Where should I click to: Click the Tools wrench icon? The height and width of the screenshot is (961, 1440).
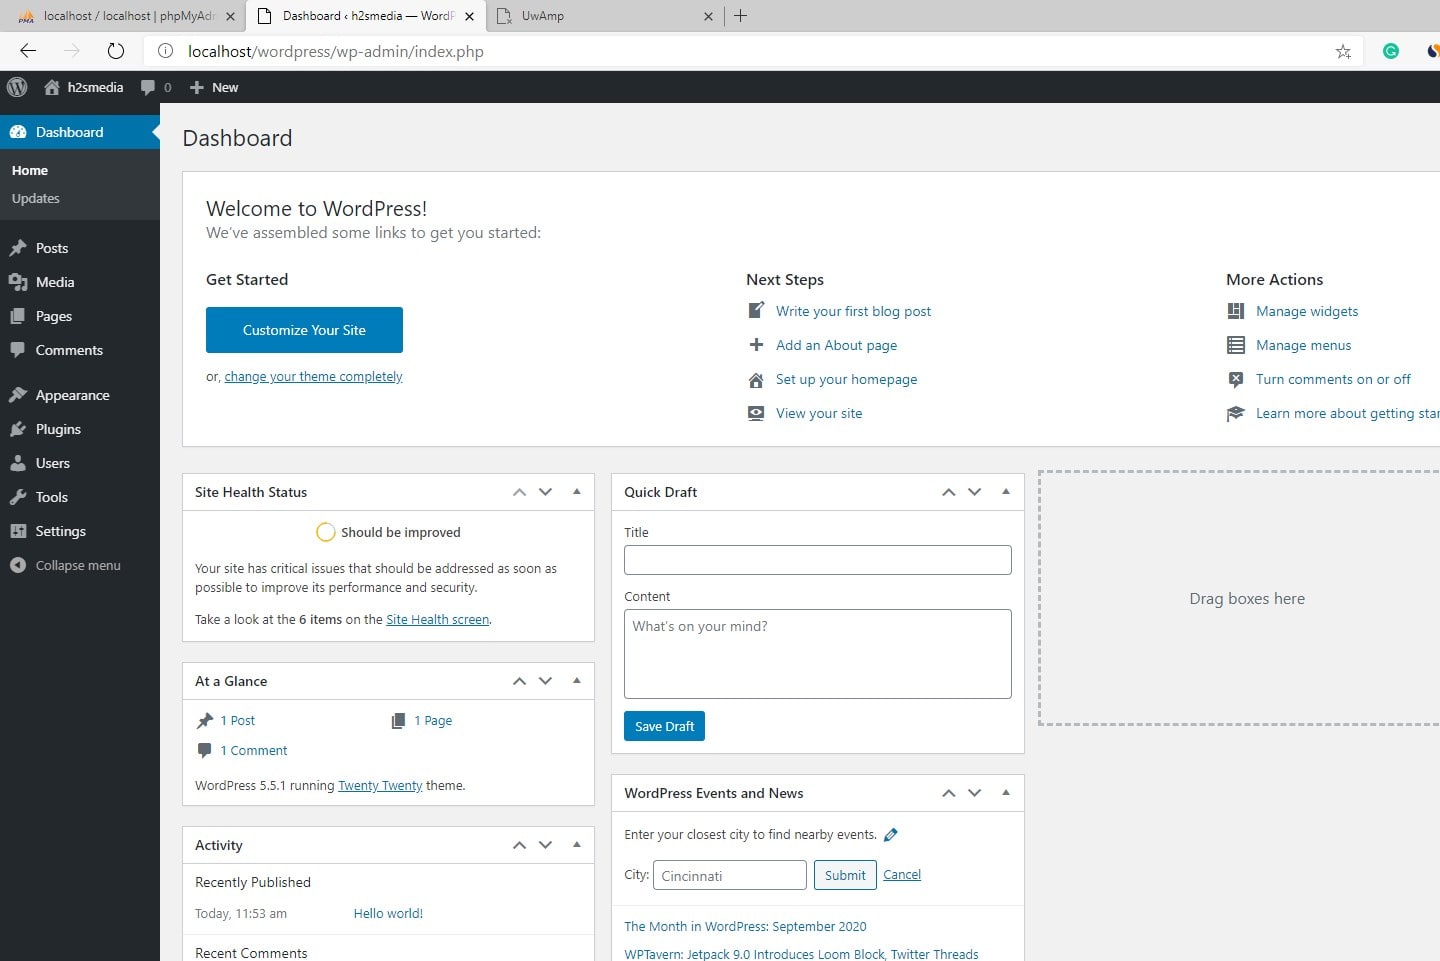18,497
